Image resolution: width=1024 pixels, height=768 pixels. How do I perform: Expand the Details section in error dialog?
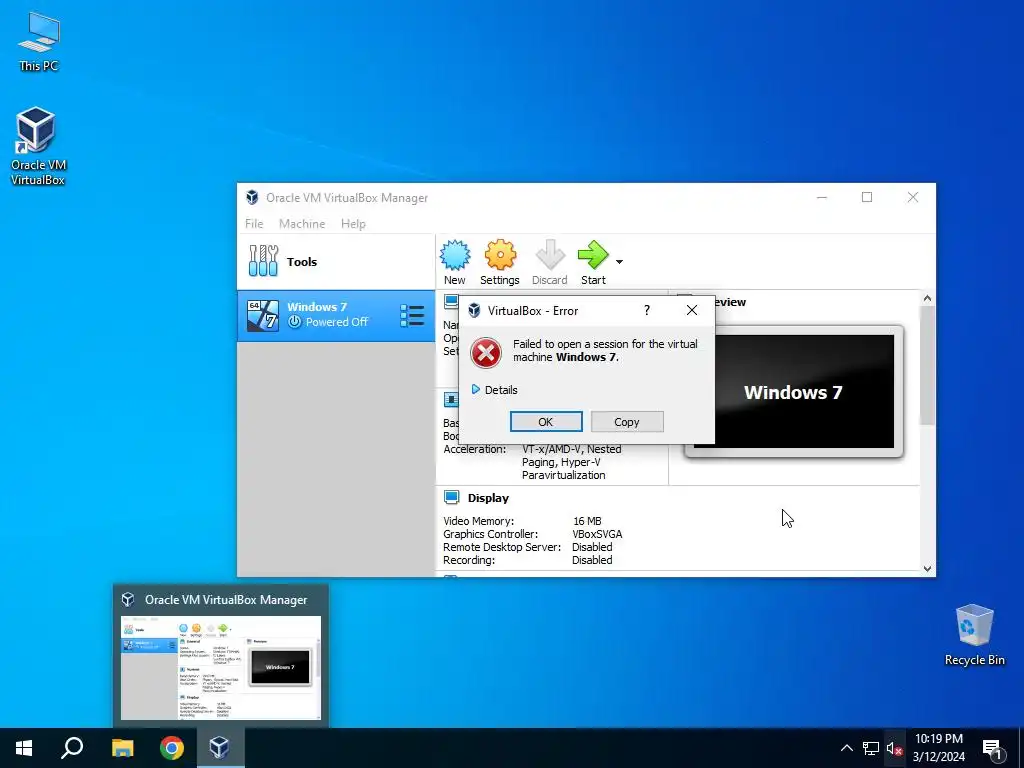(494, 390)
